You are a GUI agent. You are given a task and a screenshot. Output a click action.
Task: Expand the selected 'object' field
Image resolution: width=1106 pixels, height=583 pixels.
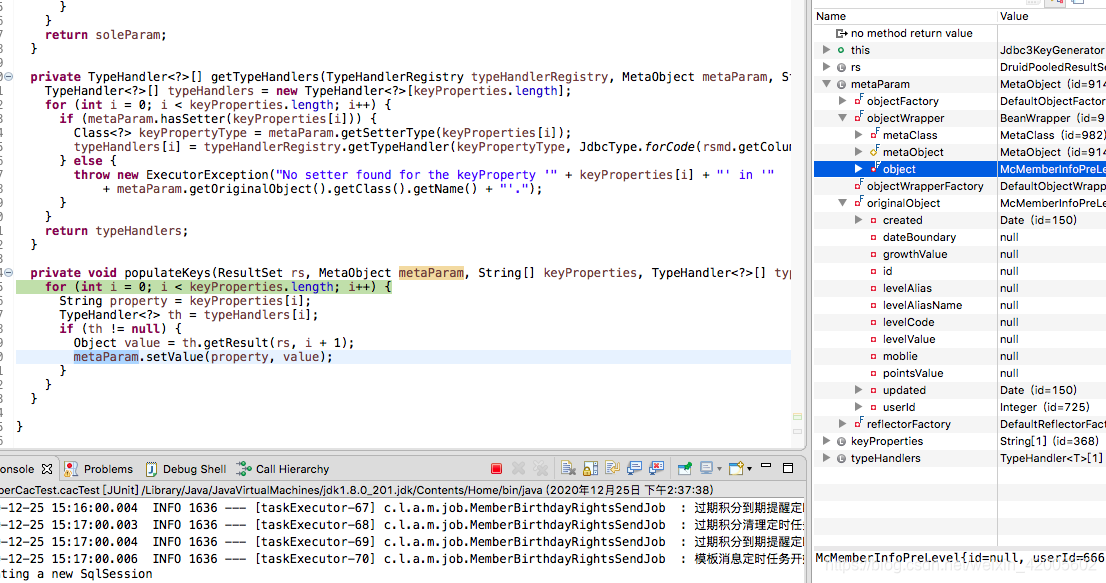[x=858, y=168]
